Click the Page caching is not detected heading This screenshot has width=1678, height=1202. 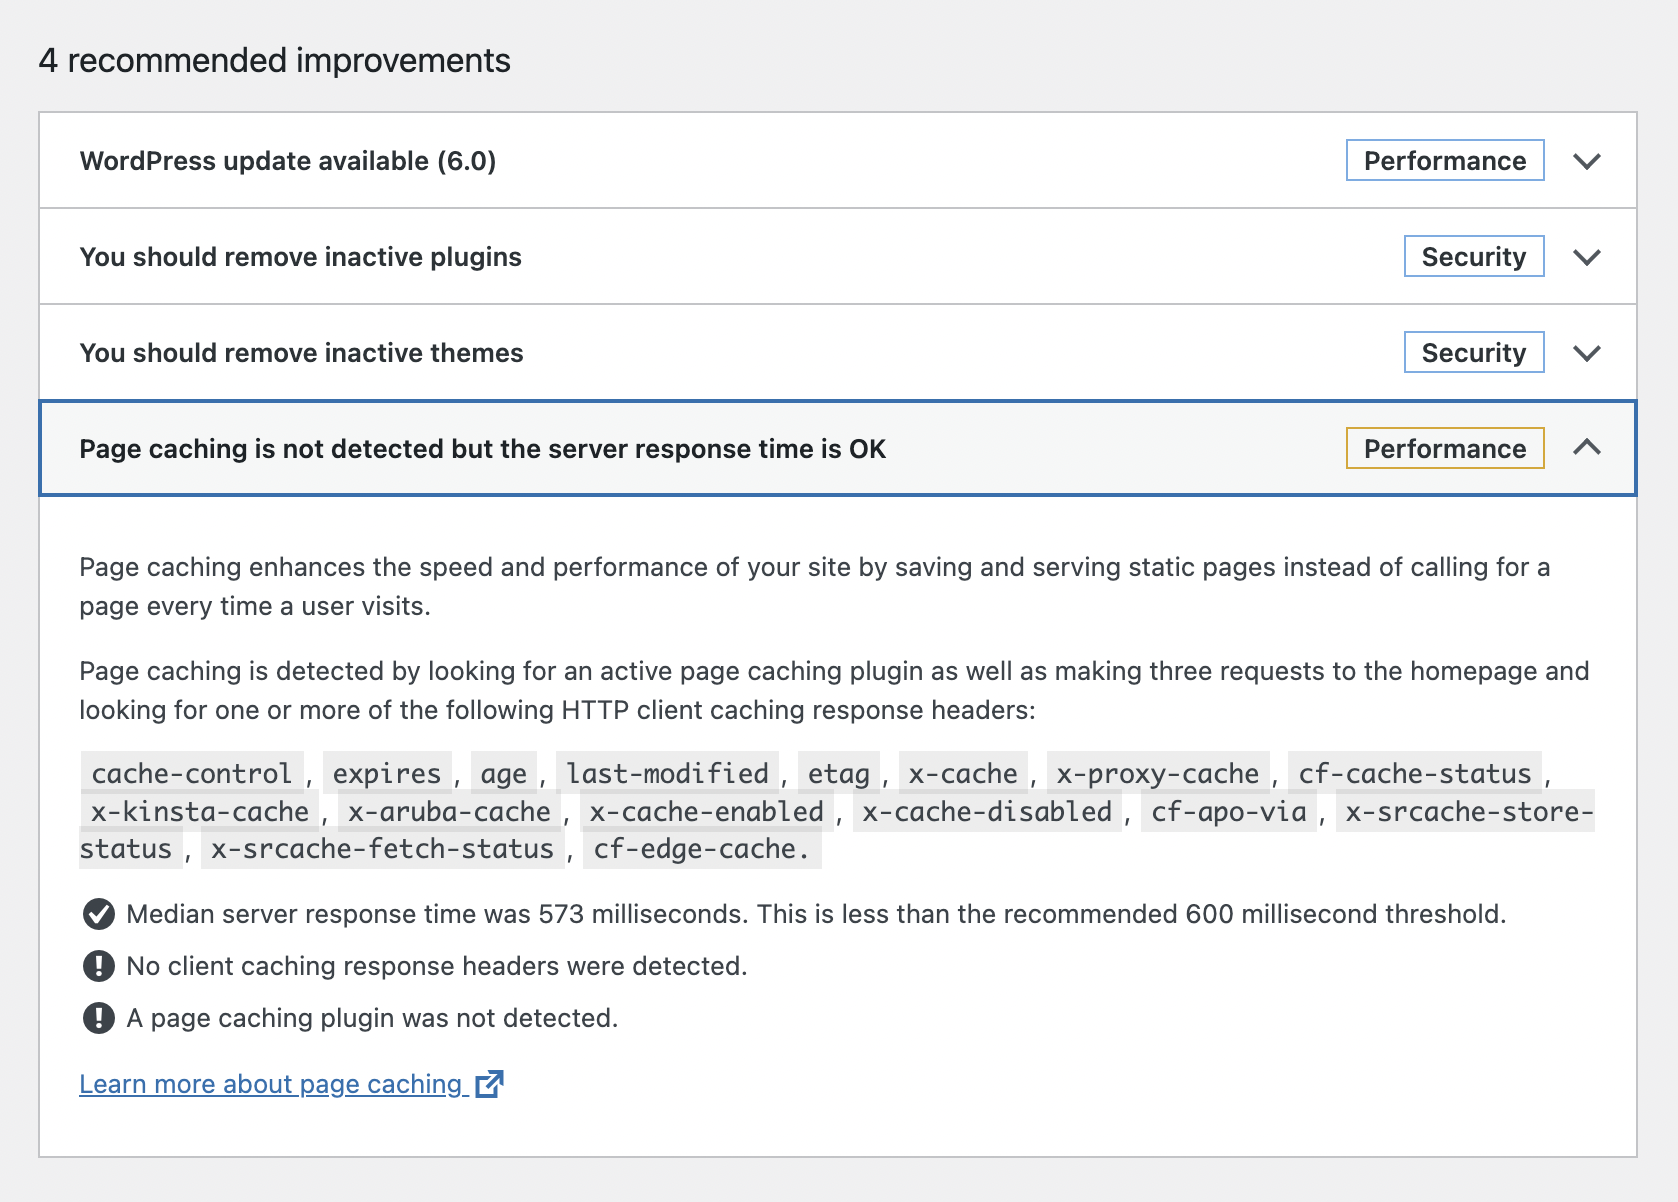482,449
